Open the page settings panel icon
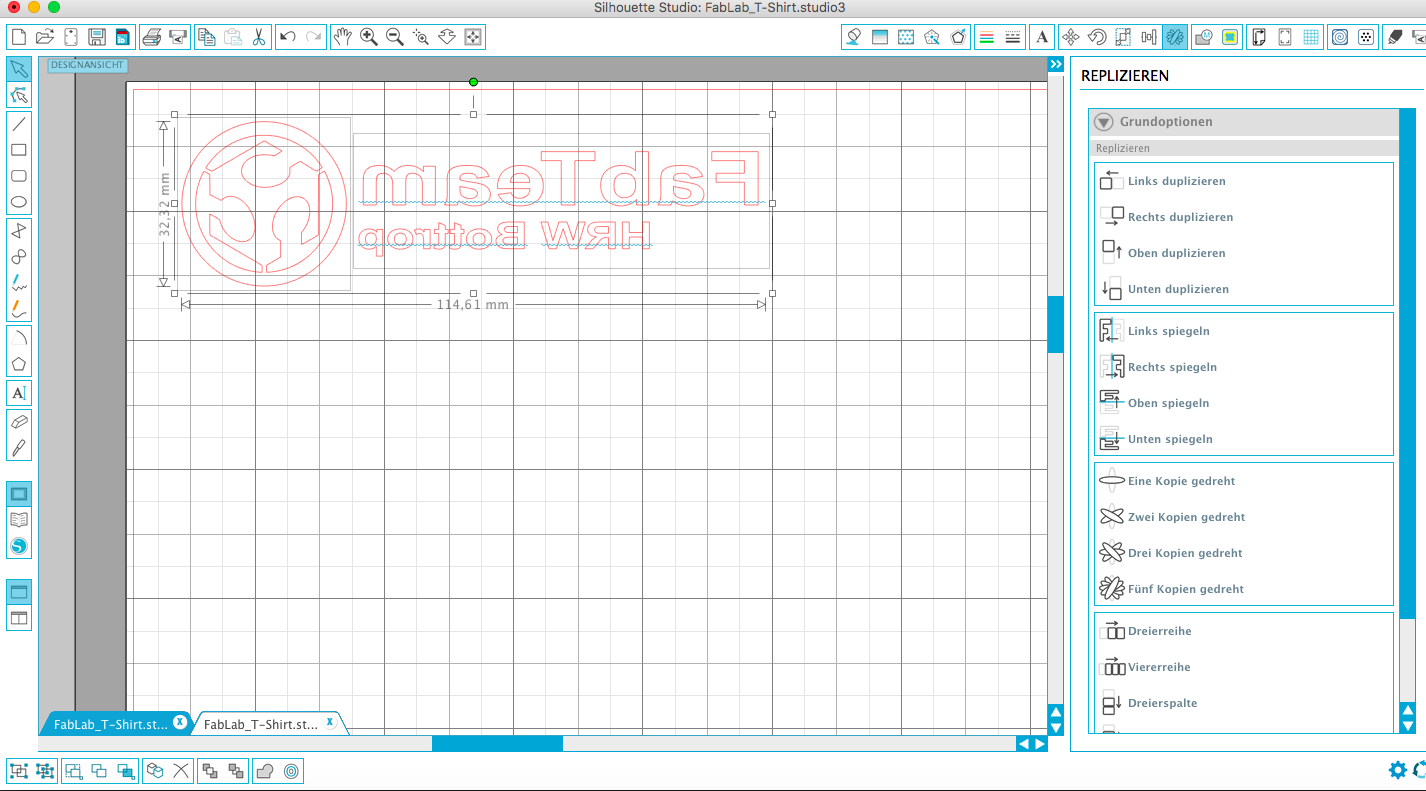The width and height of the screenshot is (1426, 791). [1259, 37]
